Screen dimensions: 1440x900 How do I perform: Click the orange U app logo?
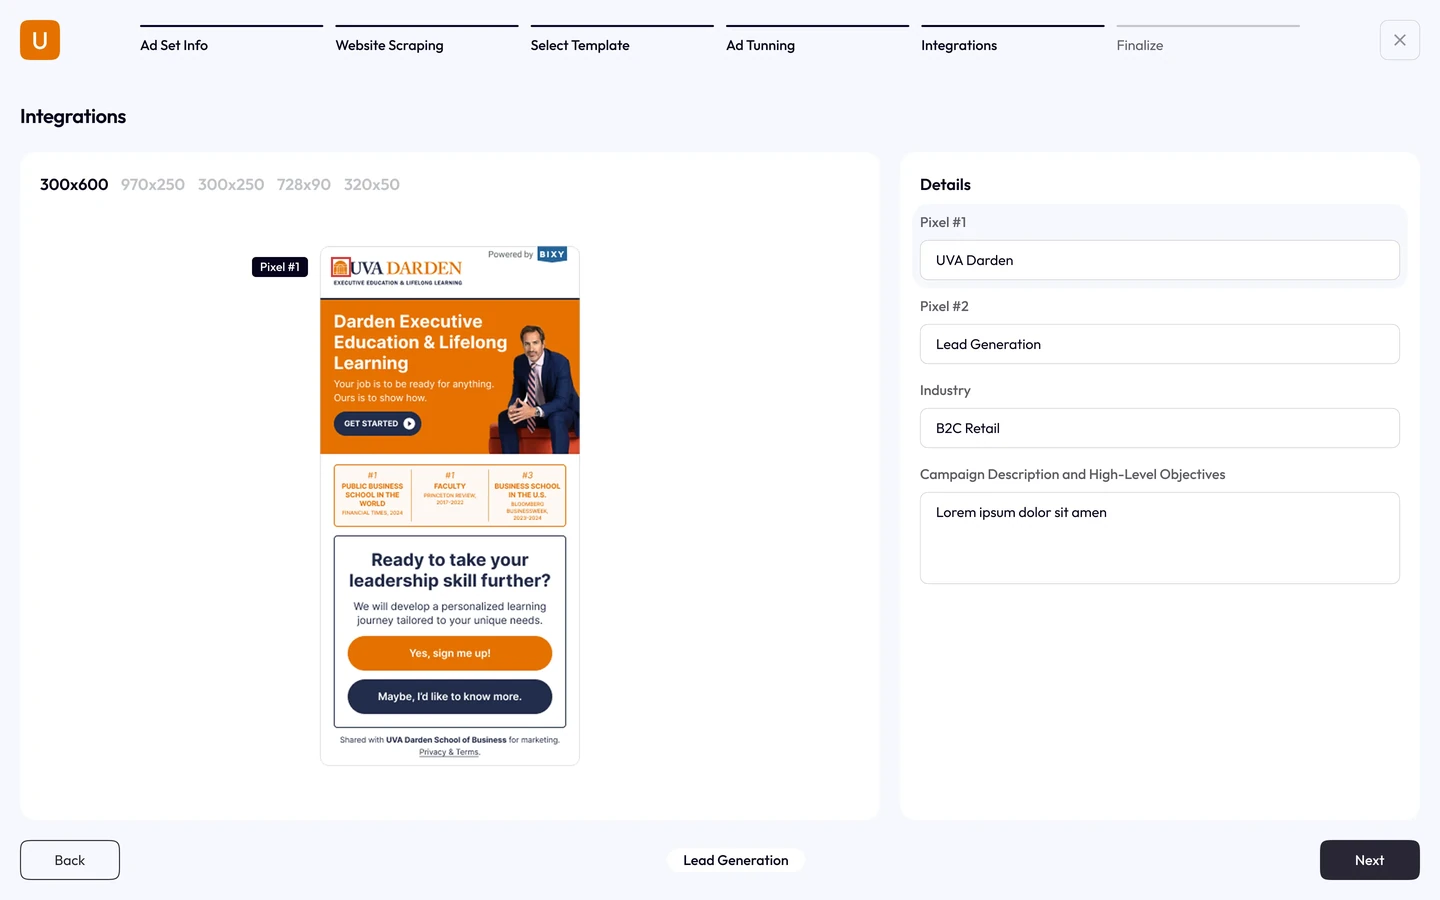point(40,40)
